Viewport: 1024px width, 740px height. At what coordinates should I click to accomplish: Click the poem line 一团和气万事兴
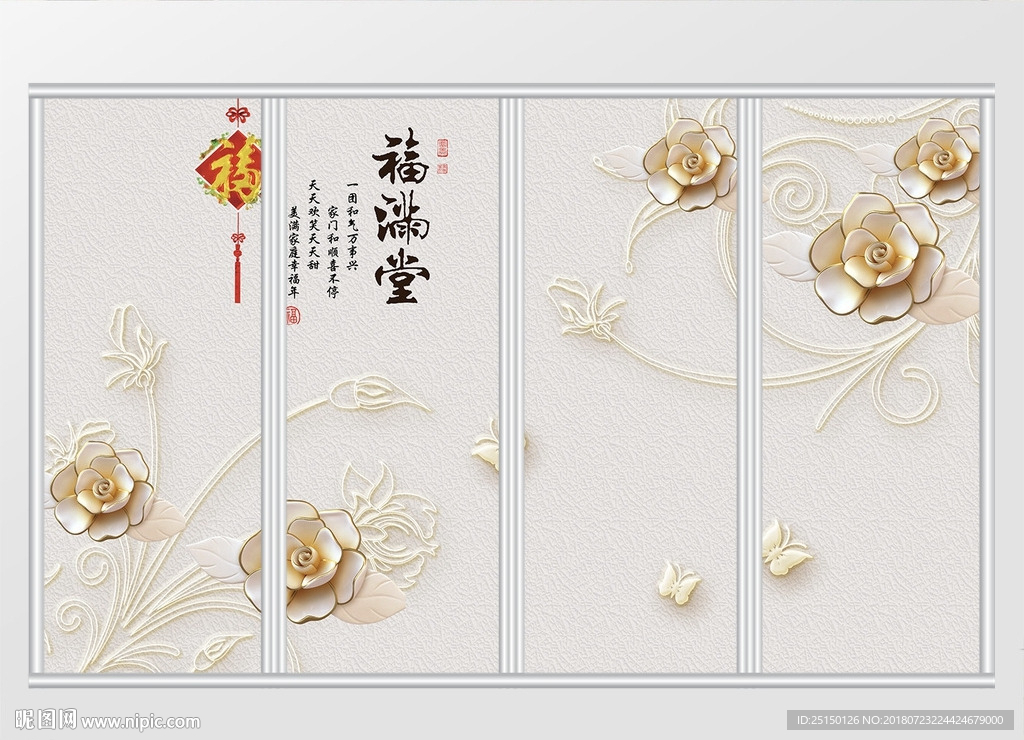353,226
